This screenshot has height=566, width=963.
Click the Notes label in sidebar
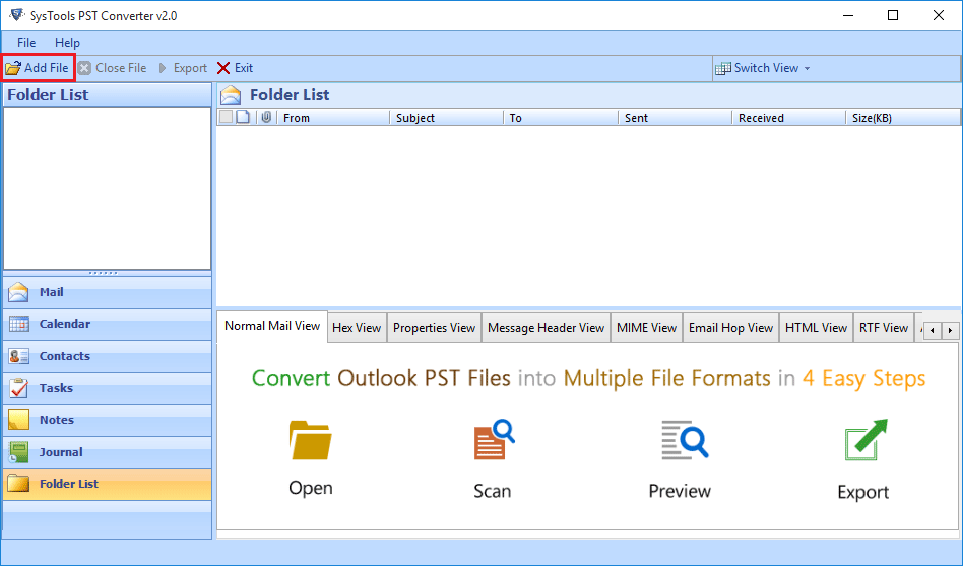[57, 420]
